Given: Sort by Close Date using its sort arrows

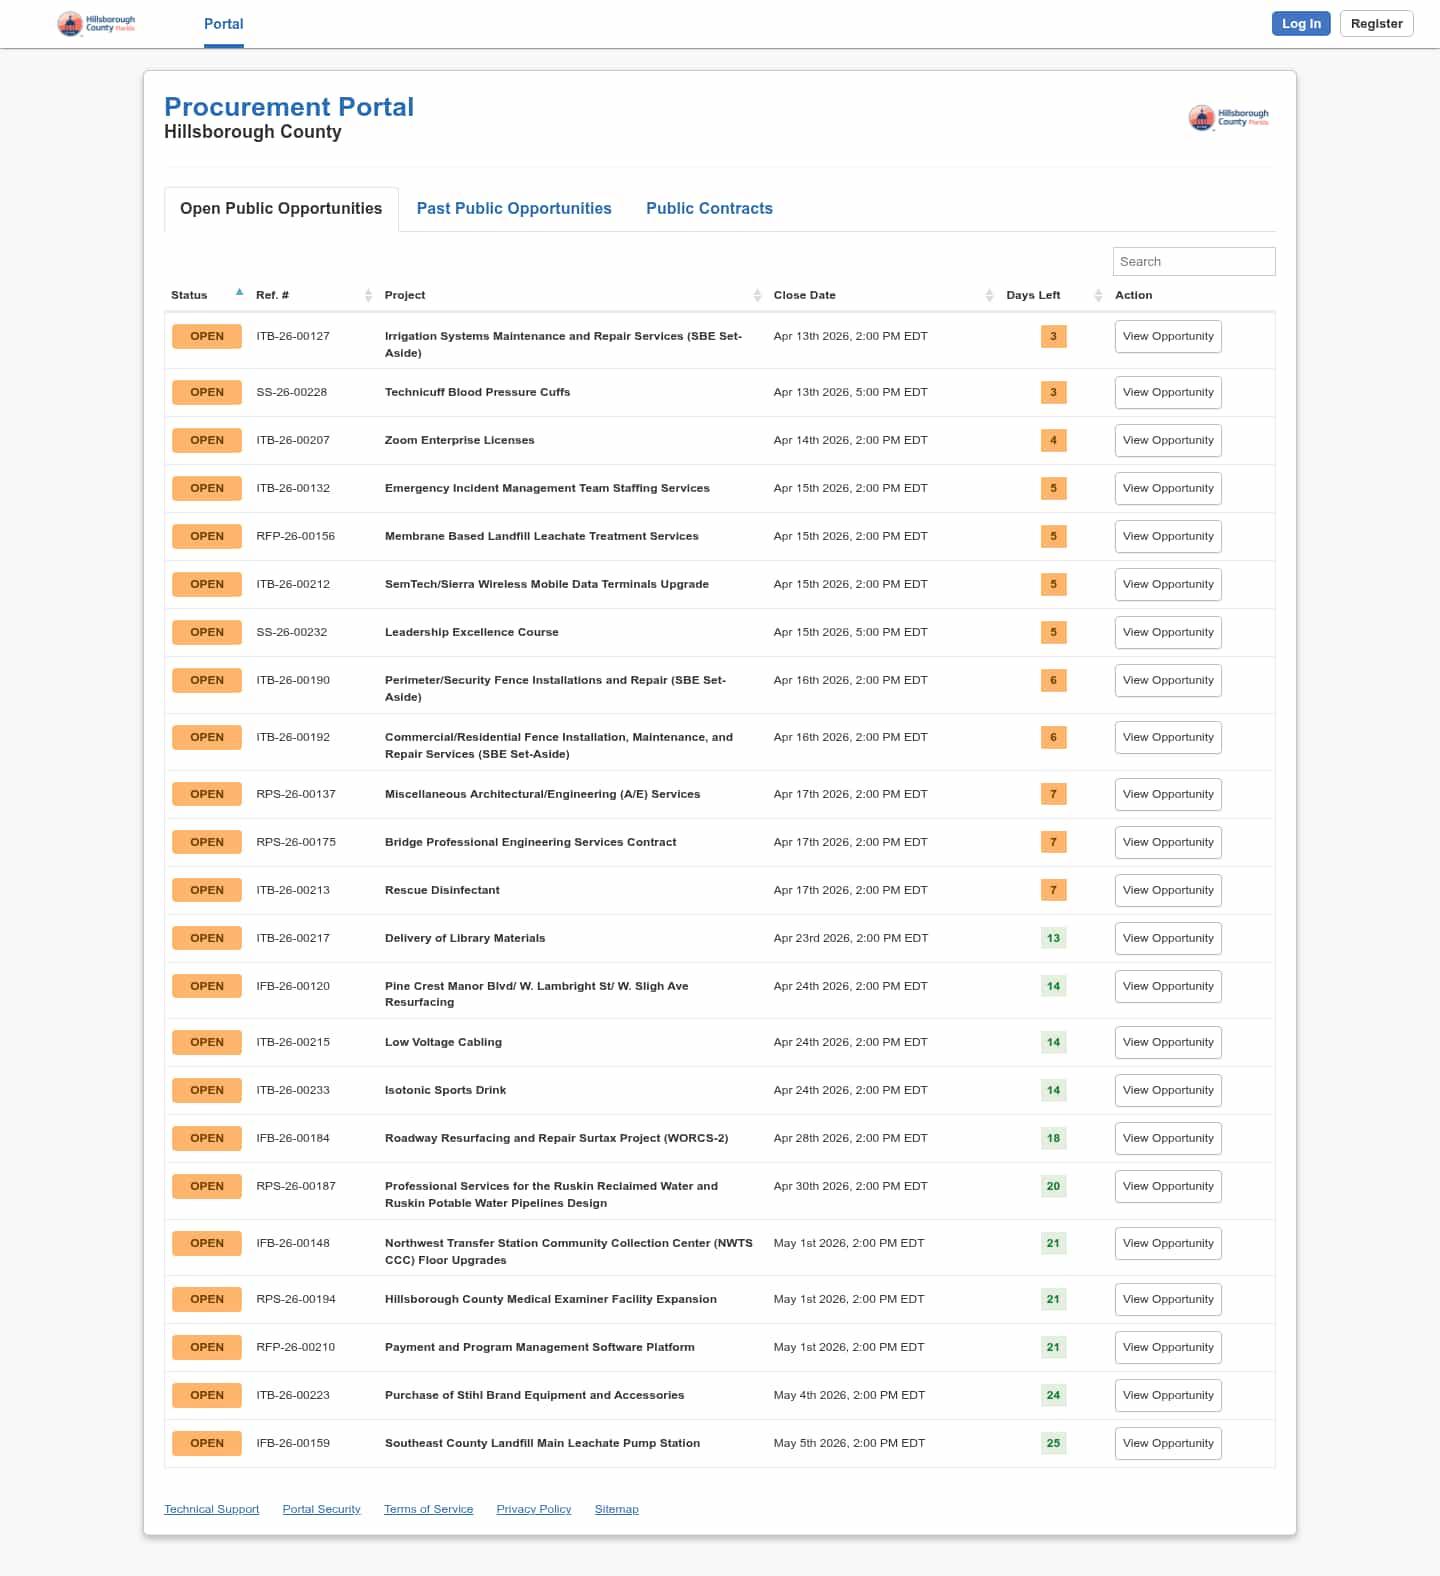Looking at the screenshot, I should pos(989,295).
